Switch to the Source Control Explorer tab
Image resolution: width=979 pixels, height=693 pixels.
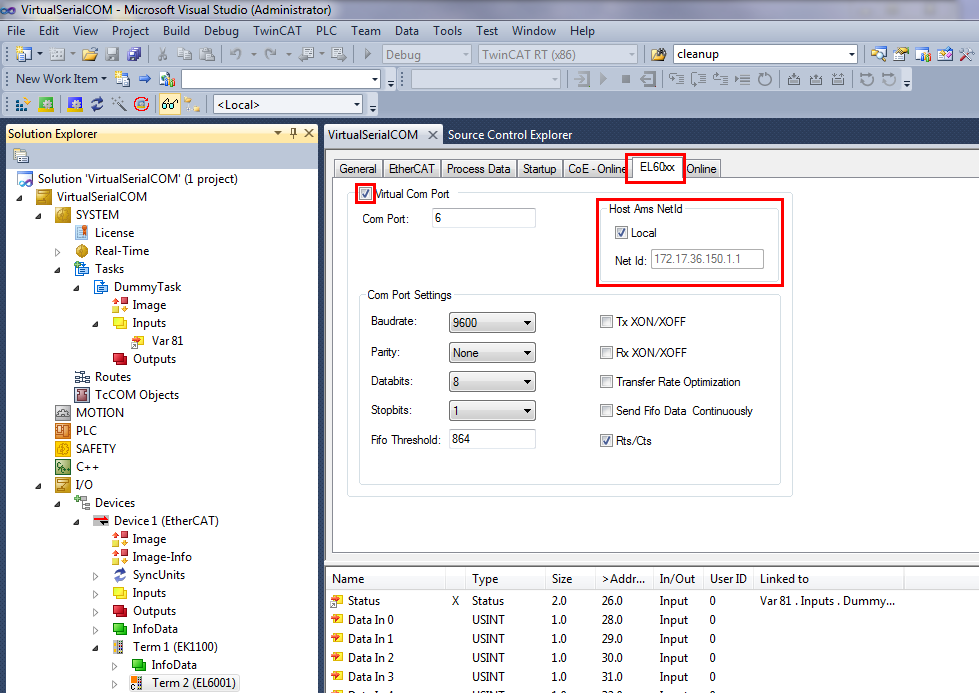pos(509,135)
